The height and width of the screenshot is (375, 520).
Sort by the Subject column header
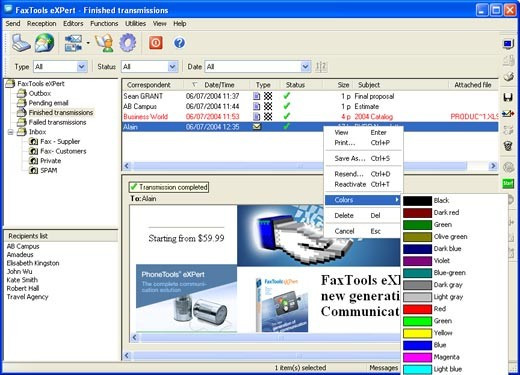[x=369, y=85]
